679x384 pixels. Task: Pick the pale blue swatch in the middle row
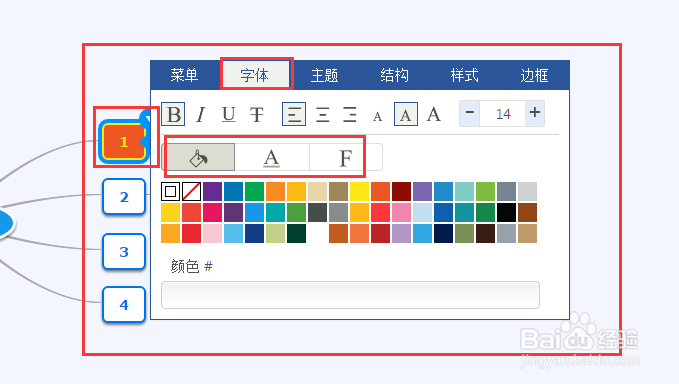click(422, 213)
